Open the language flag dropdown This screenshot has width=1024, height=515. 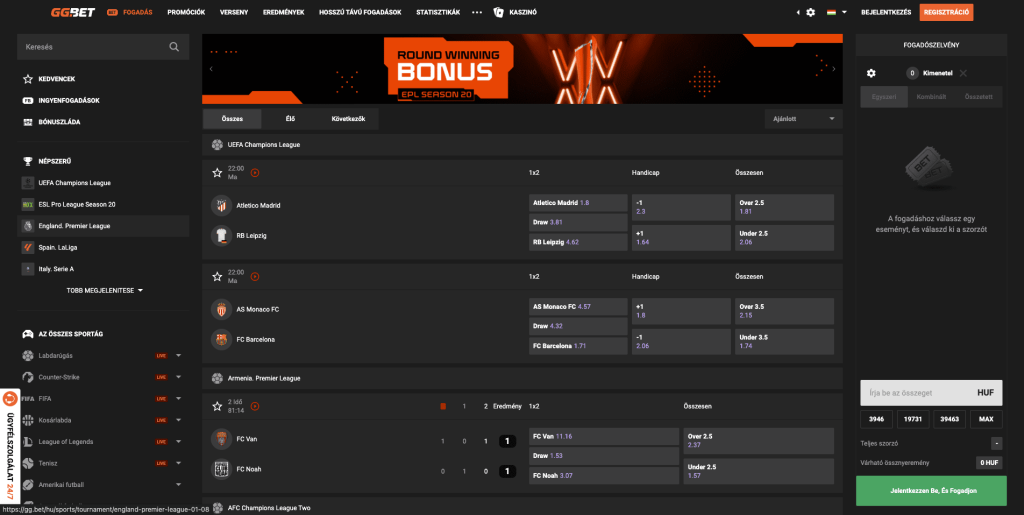834,13
